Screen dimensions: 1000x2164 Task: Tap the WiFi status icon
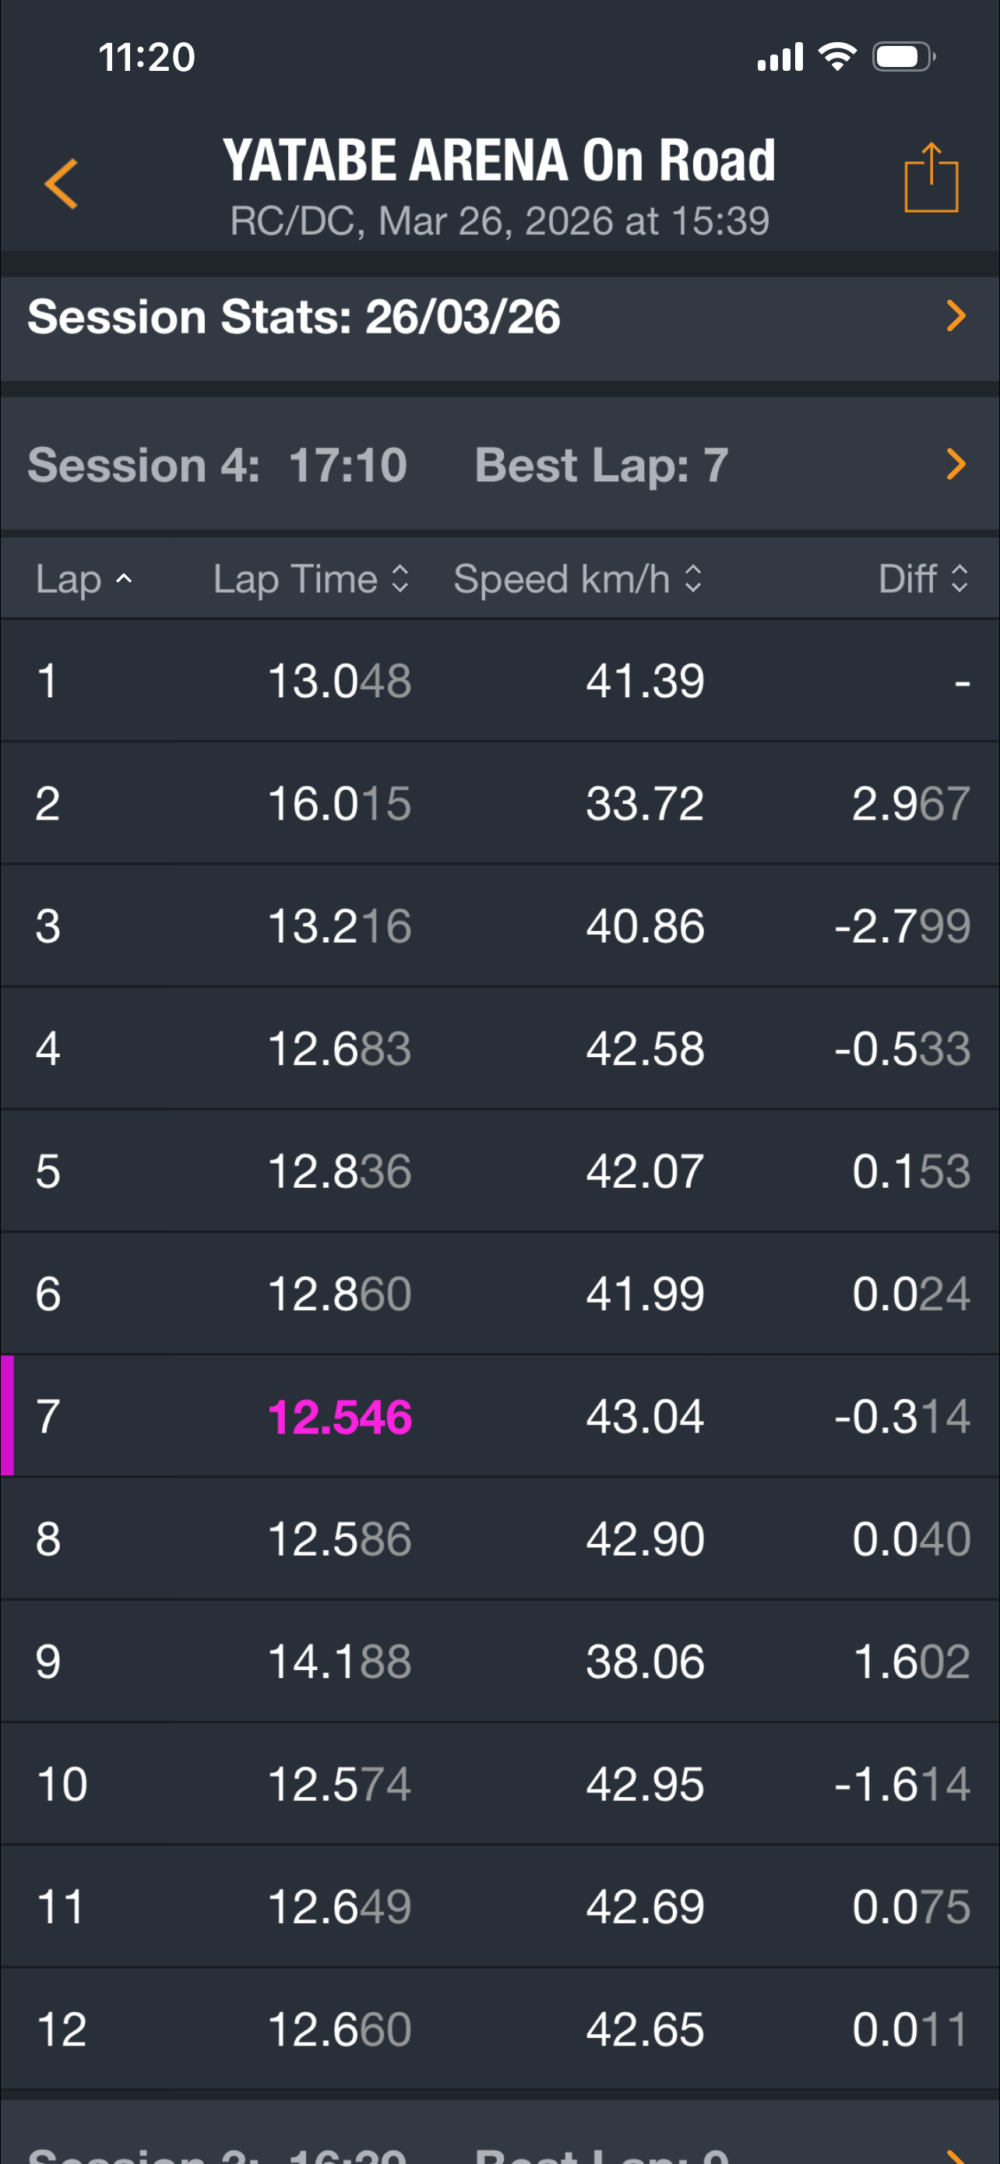click(x=837, y=57)
